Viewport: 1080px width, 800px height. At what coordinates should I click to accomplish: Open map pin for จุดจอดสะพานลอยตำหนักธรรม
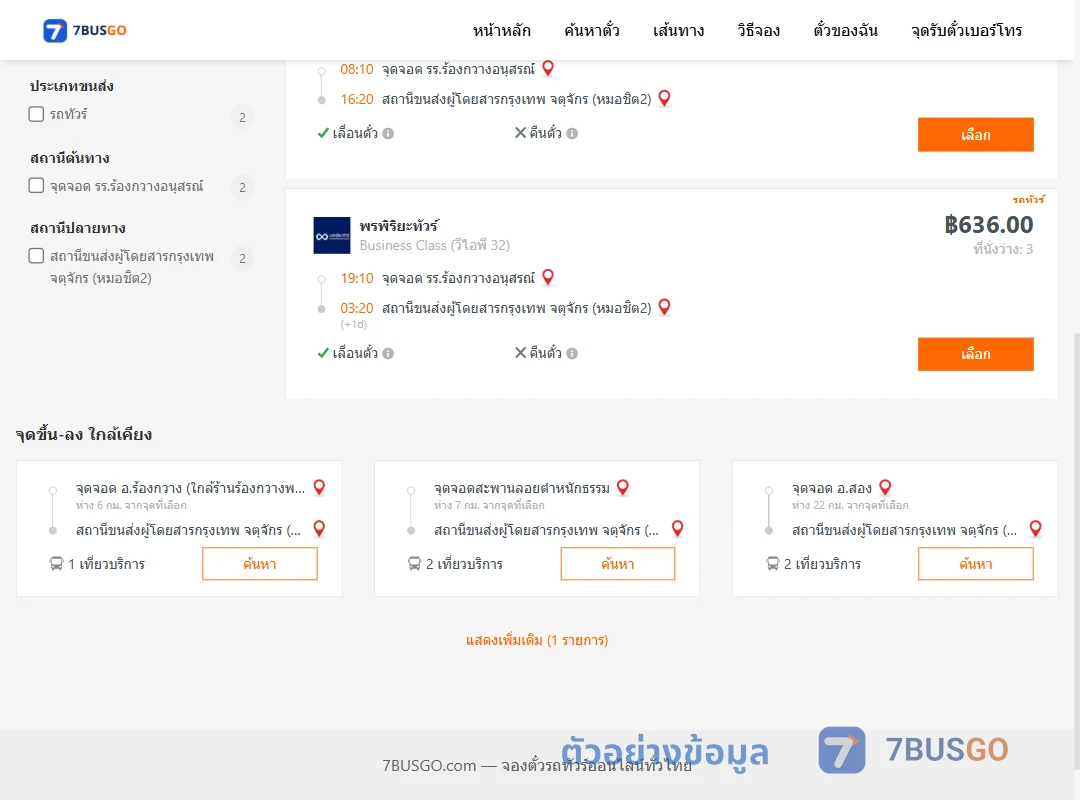point(623,488)
